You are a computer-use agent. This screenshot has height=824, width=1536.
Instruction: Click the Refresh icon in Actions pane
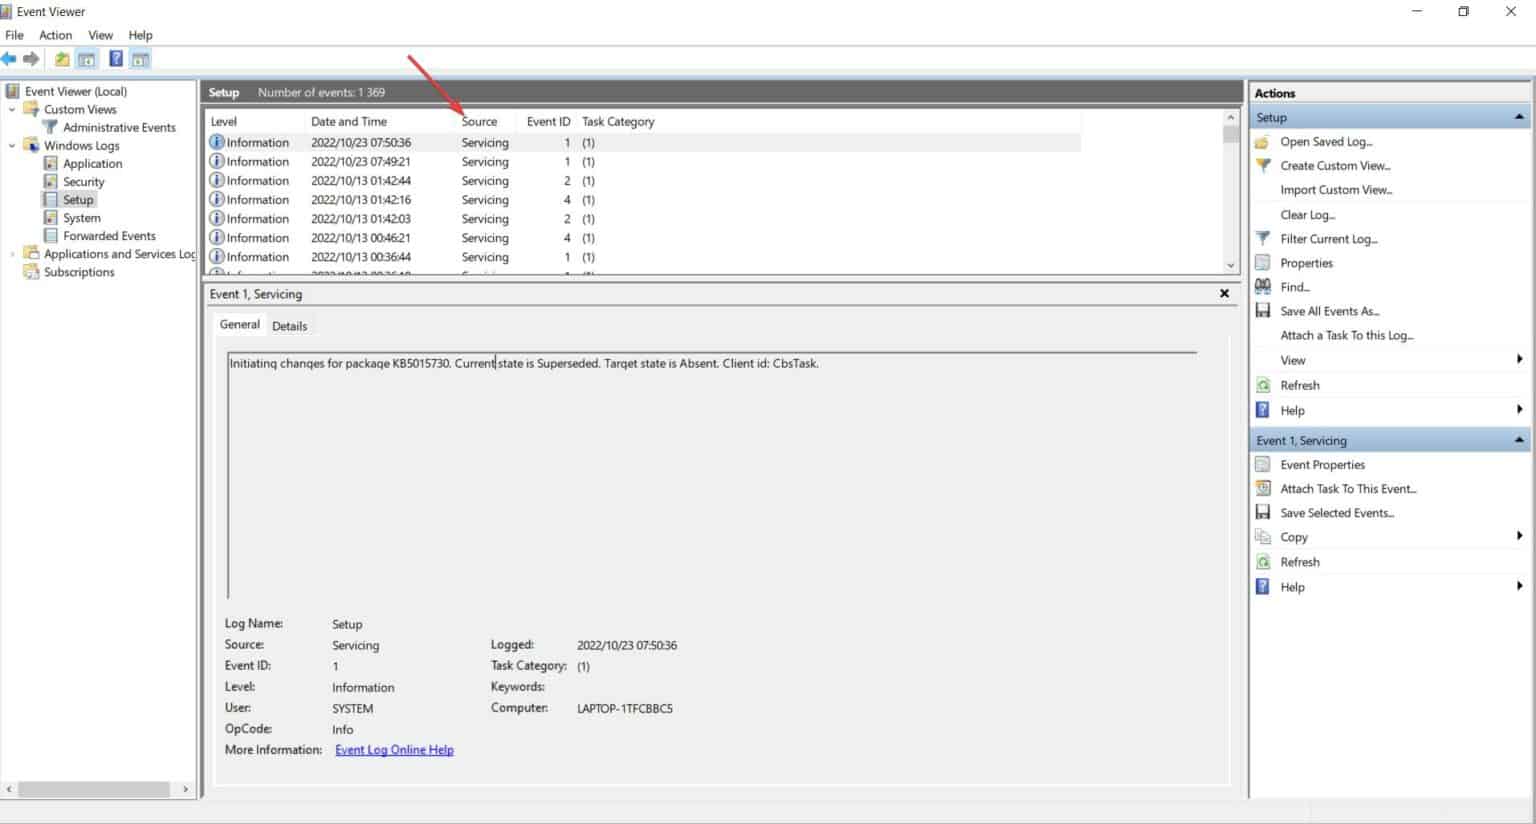(x=1262, y=384)
